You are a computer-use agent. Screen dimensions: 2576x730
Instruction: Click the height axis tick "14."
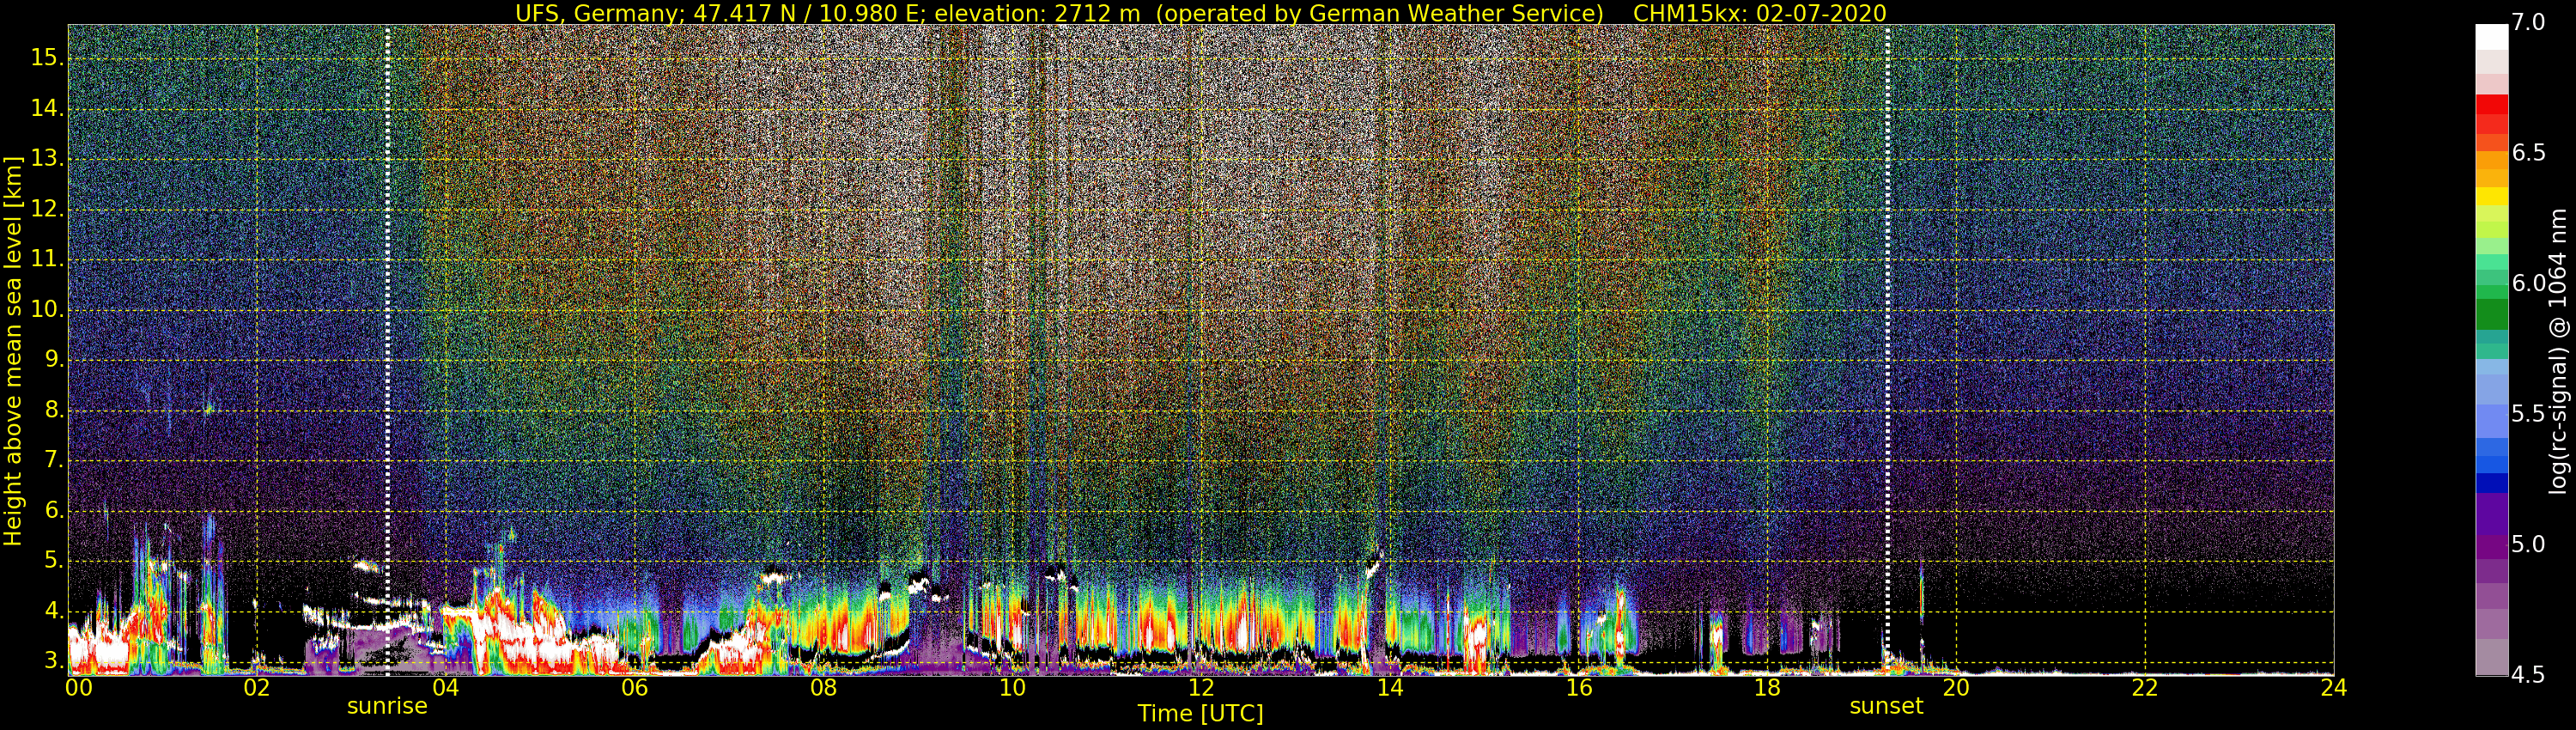(x=47, y=109)
